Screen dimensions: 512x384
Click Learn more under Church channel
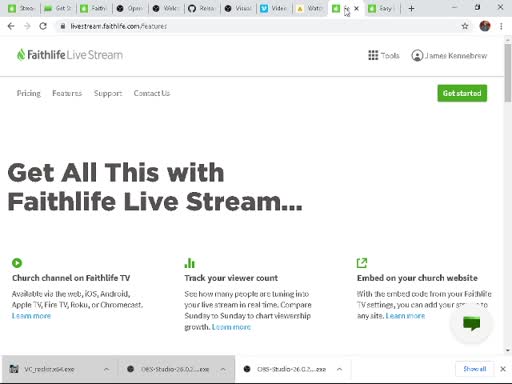click(x=31, y=316)
